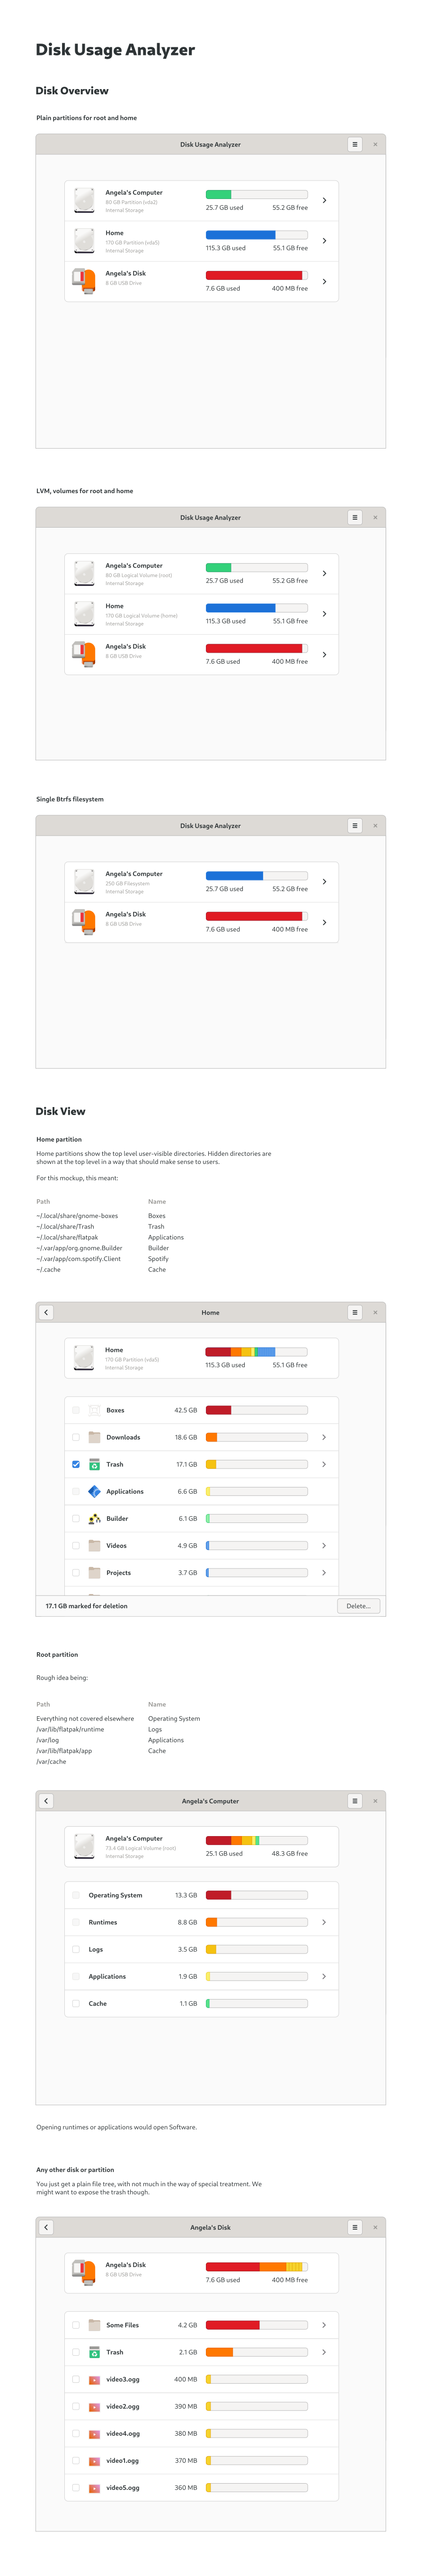Expand the Runtimes row chevron

click(324, 1922)
